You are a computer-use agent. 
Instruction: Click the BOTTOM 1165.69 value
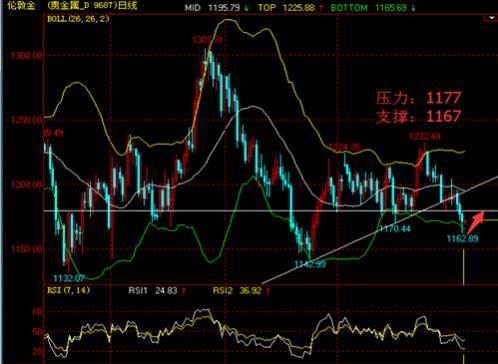[369, 7]
